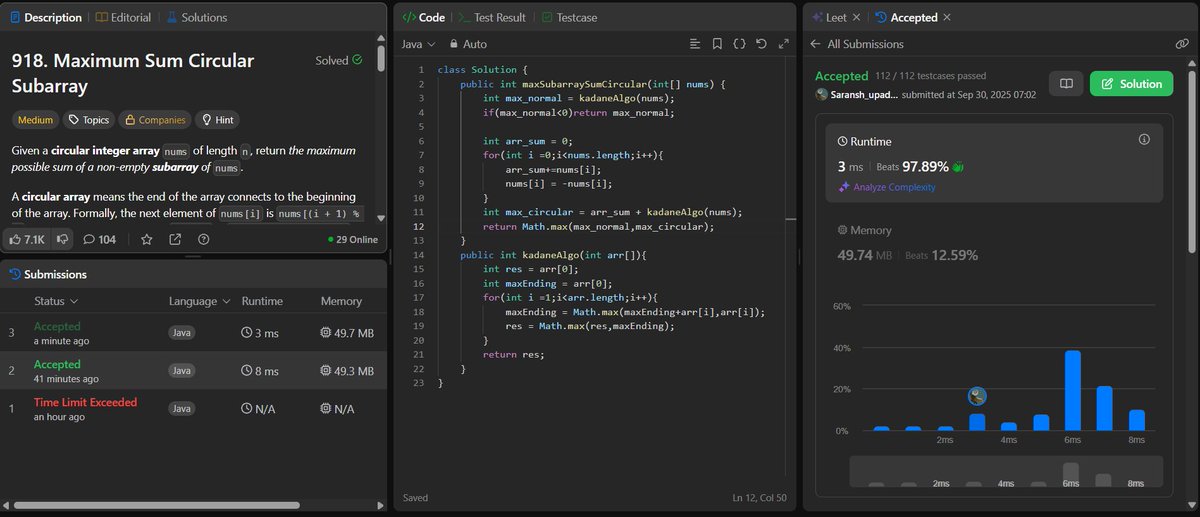Click the avatar marker on runtime chart

[x=978, y=396]
